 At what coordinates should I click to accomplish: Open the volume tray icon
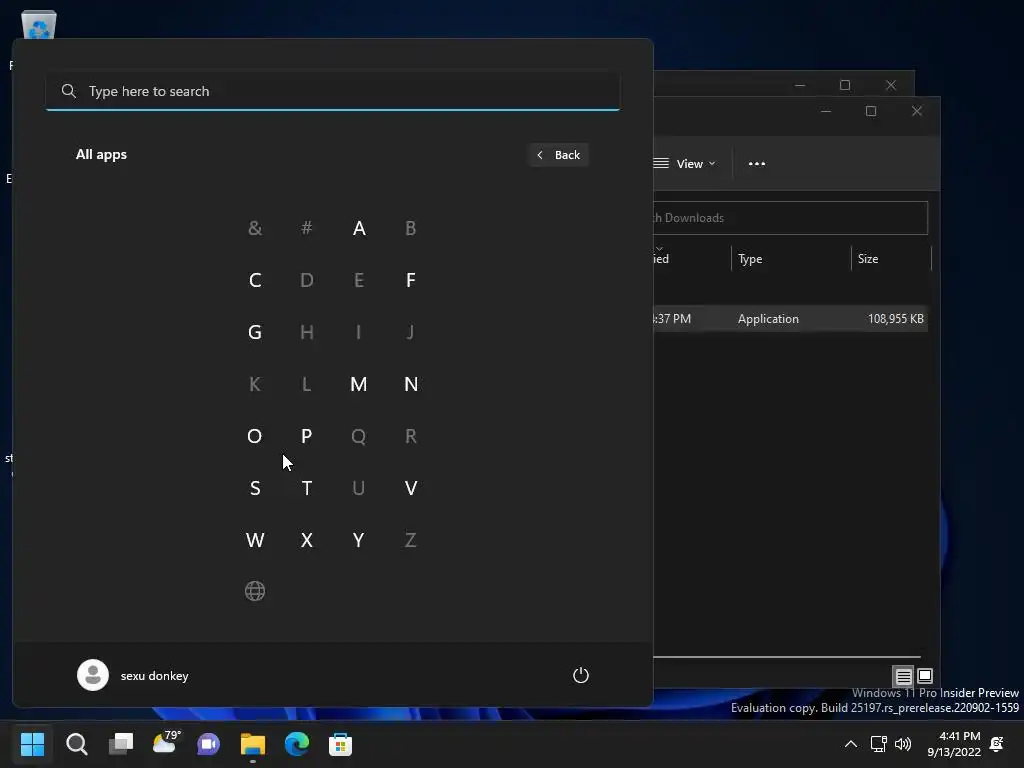903,744
